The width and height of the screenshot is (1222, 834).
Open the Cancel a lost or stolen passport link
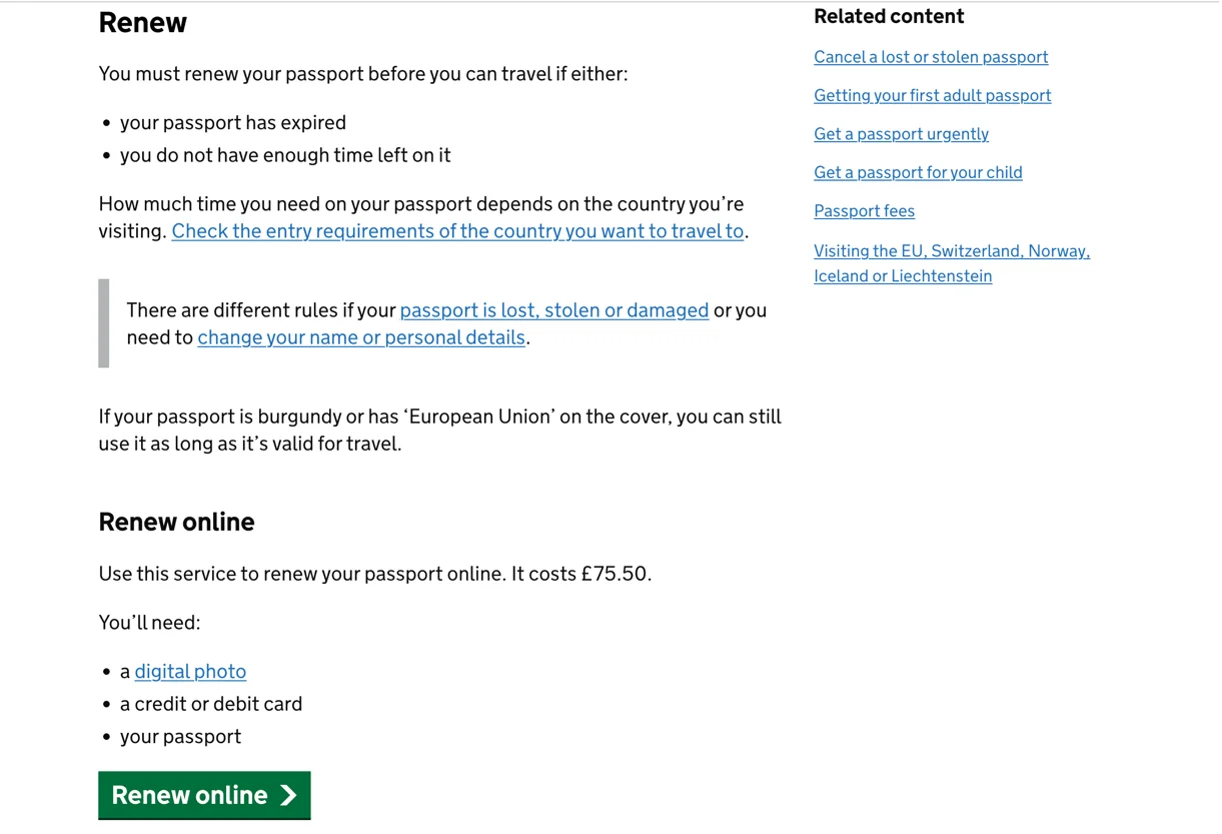[x=930, y=57]
